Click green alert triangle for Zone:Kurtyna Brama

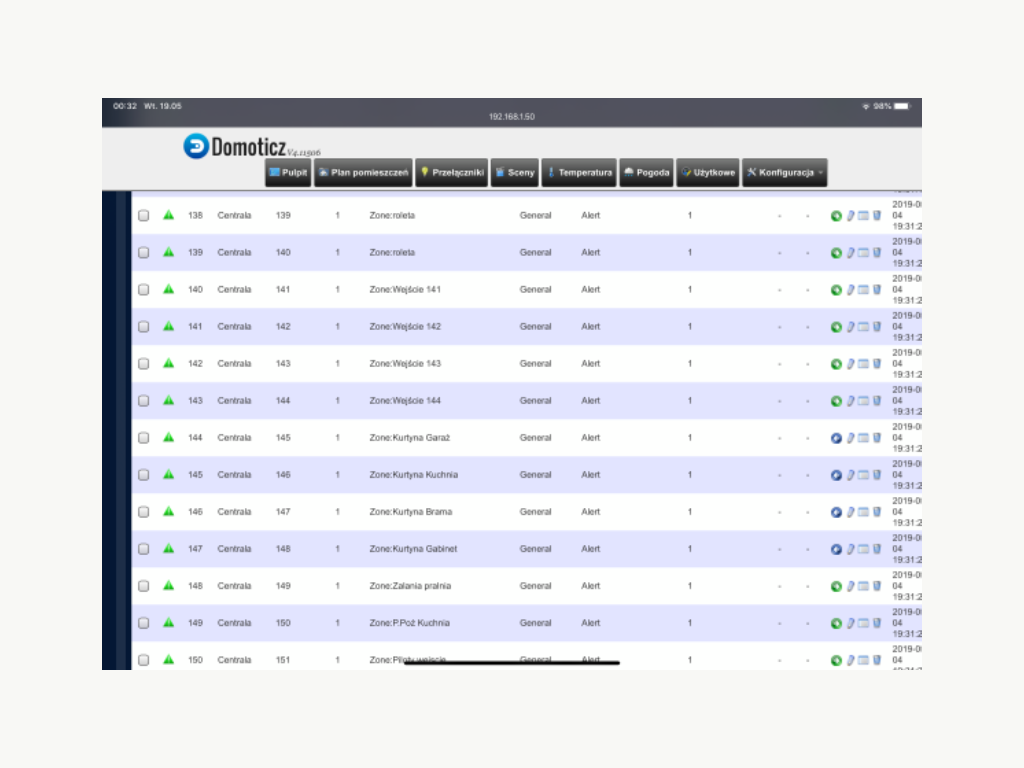tap(168, 511)
